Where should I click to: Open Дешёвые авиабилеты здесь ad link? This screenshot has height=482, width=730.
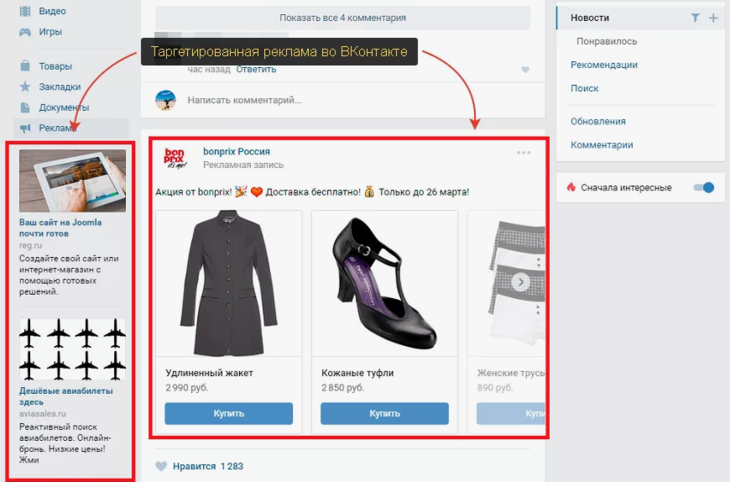(x=66, y=396)
